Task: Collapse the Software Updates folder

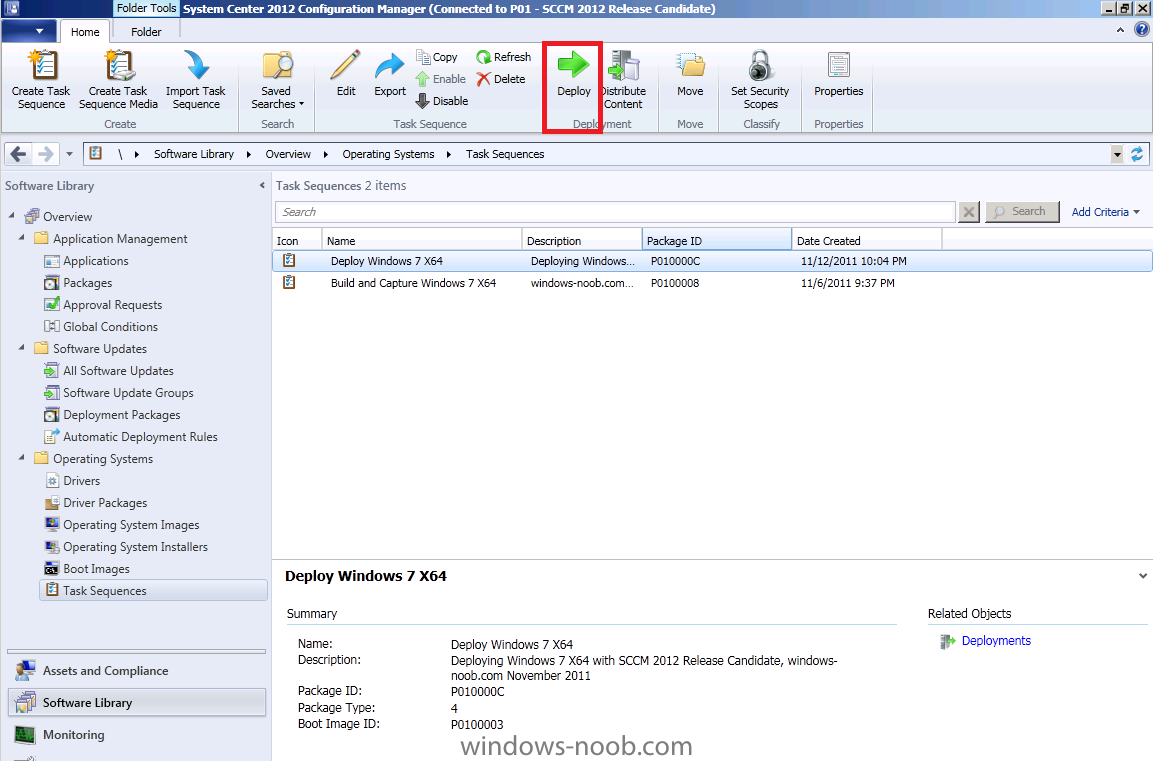Action: pos(21,347)
